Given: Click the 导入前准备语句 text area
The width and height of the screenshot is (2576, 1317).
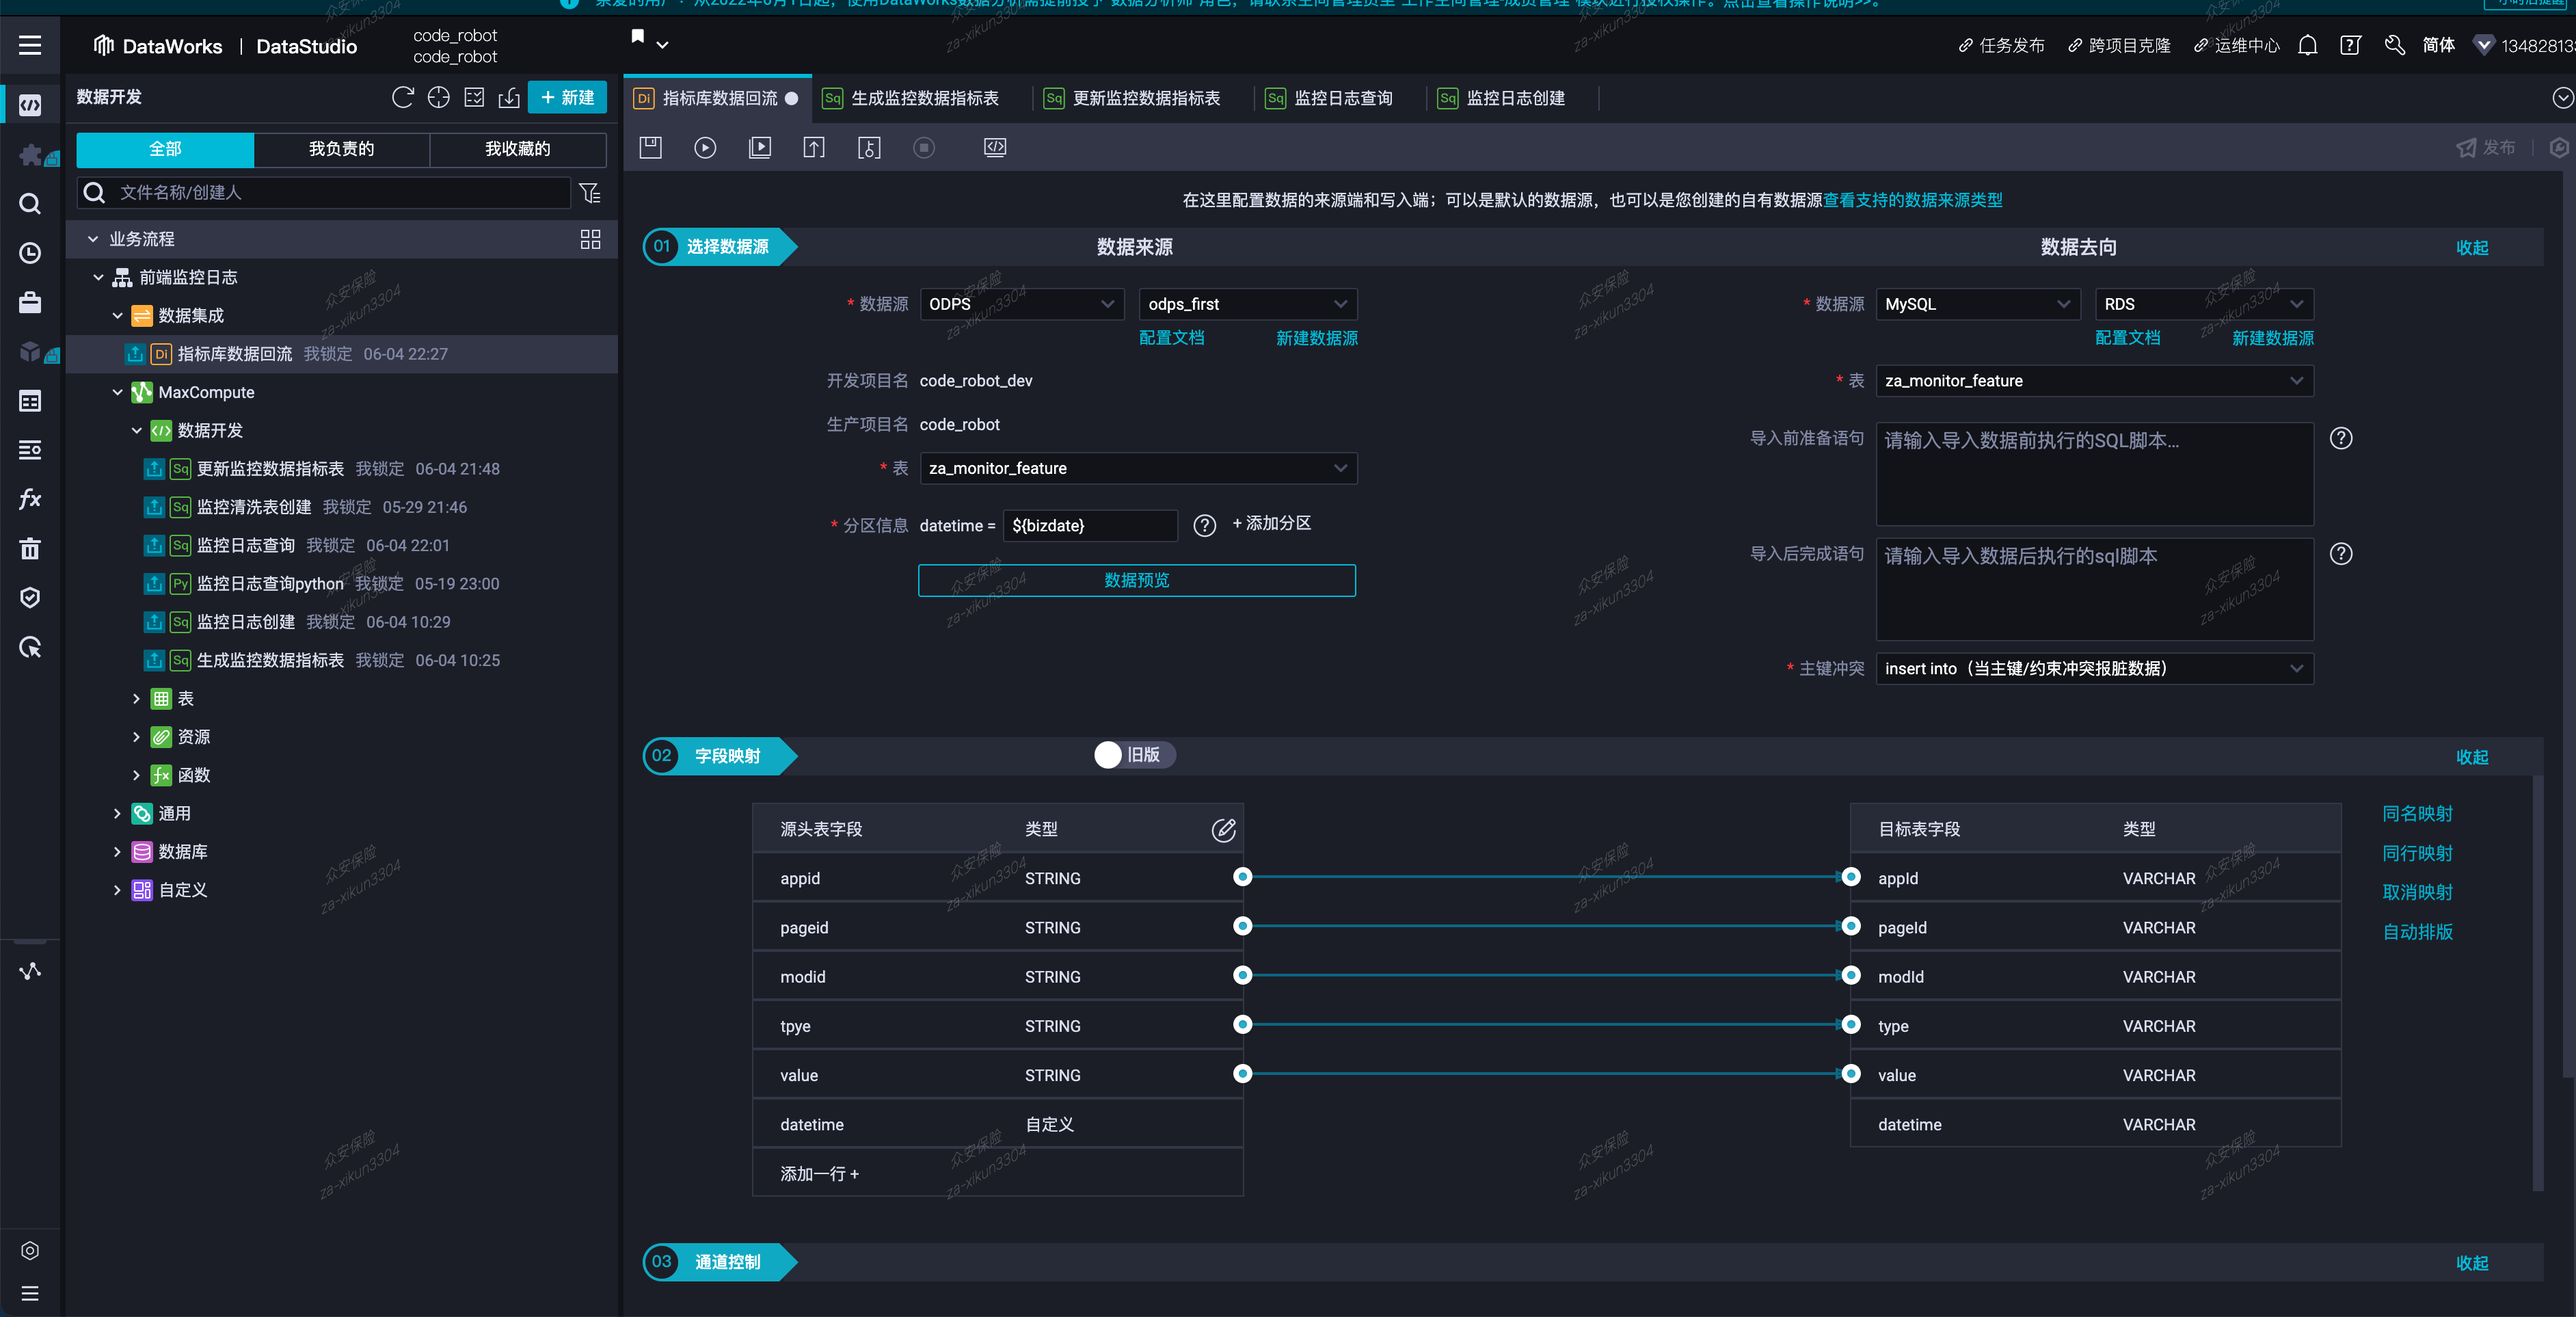Looking at the screenshot, I should (2094, 474).
